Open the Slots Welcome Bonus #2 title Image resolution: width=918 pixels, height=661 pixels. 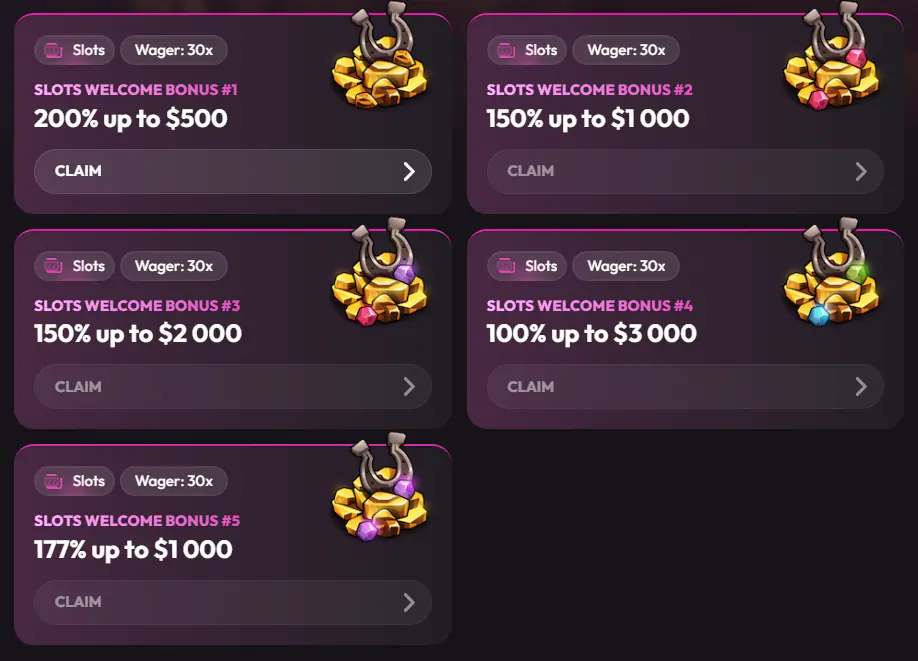(589, 90)
